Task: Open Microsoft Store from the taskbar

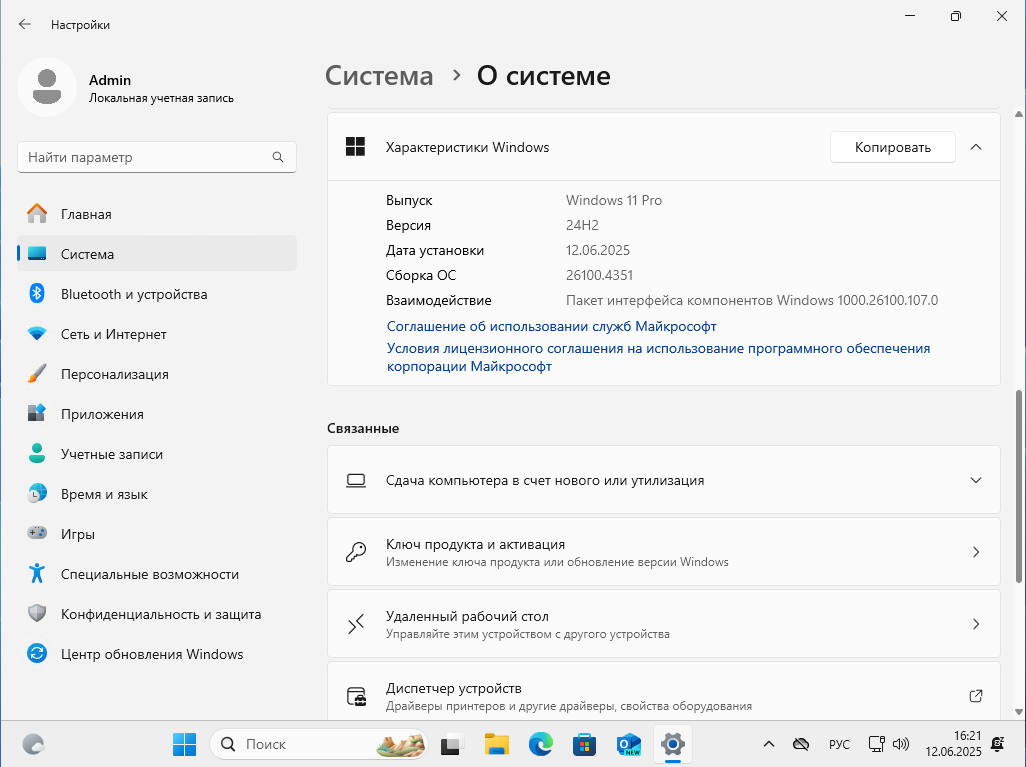Action: coord(584,744)
